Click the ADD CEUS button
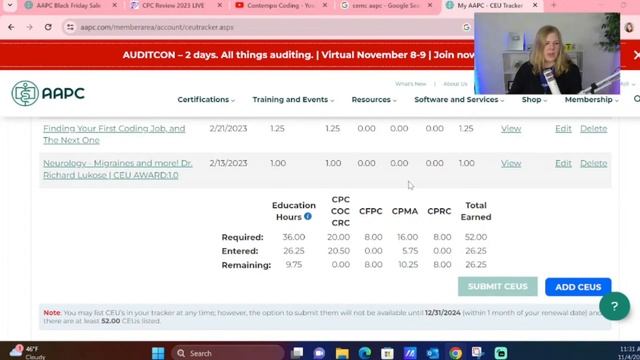The image size is (640, 360). (578, 287)
